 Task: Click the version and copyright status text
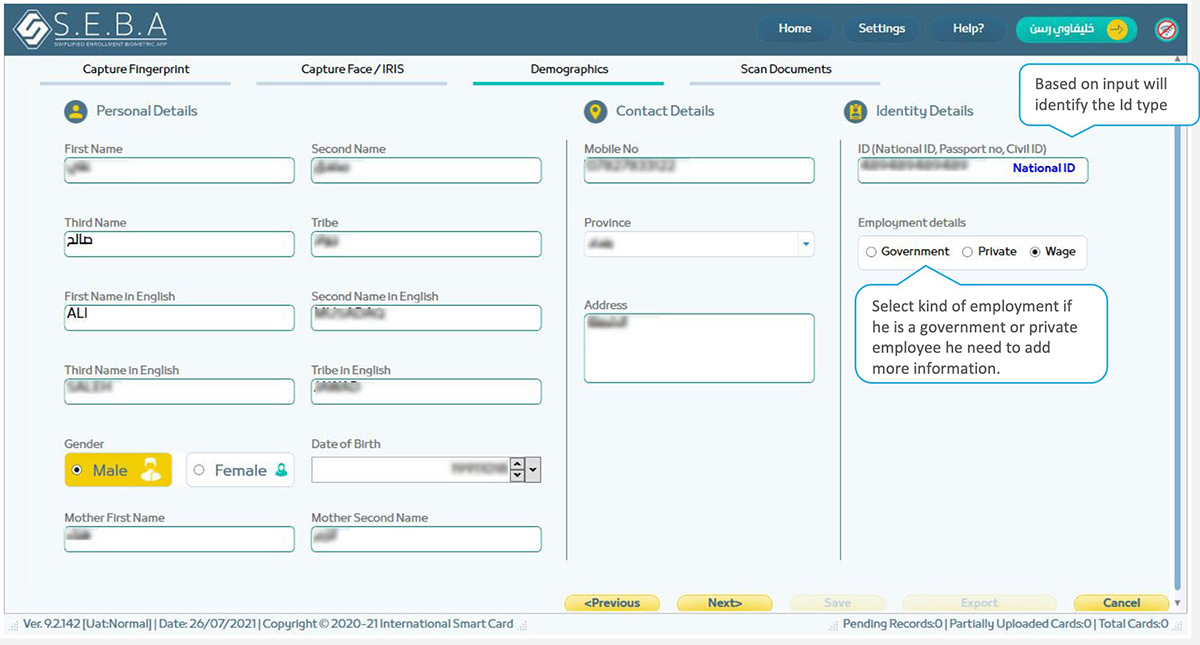[x=267, y=624]
